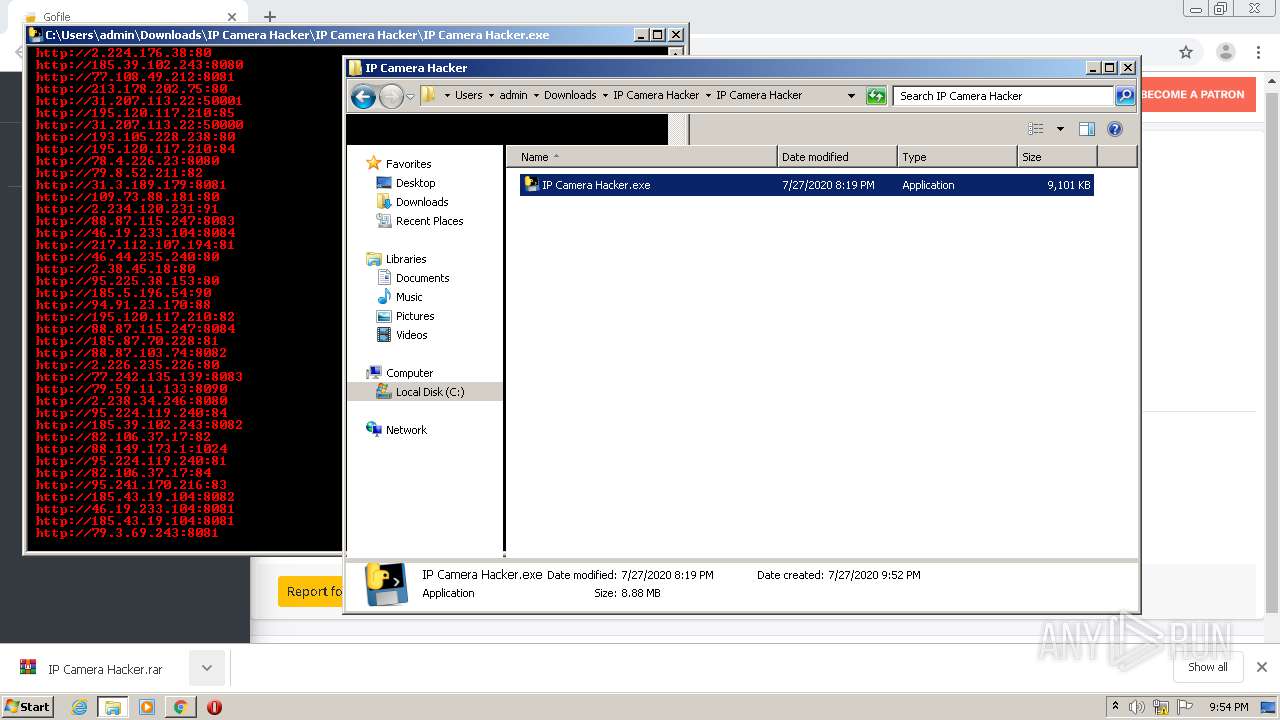Launch Internet Explorer from taskbar
This screenshot has width=1280, height=720.
click(x=79, y=707)
